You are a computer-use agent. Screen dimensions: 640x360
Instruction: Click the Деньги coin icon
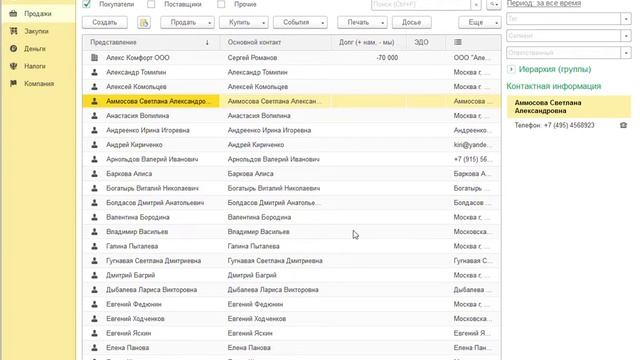click(x=13, y=49)
